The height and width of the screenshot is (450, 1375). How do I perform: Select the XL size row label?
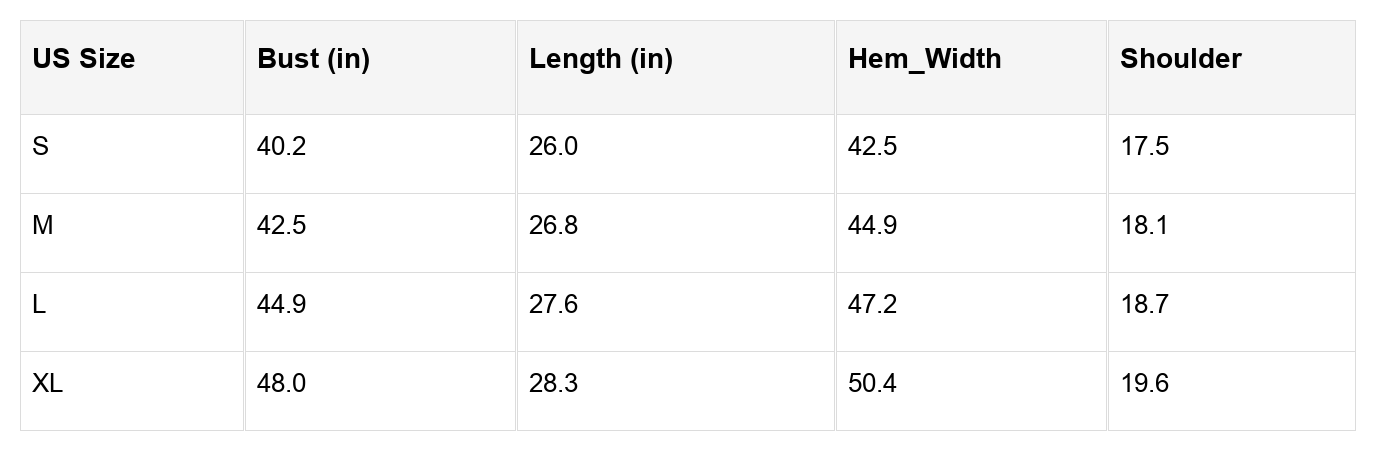[47, 384]
